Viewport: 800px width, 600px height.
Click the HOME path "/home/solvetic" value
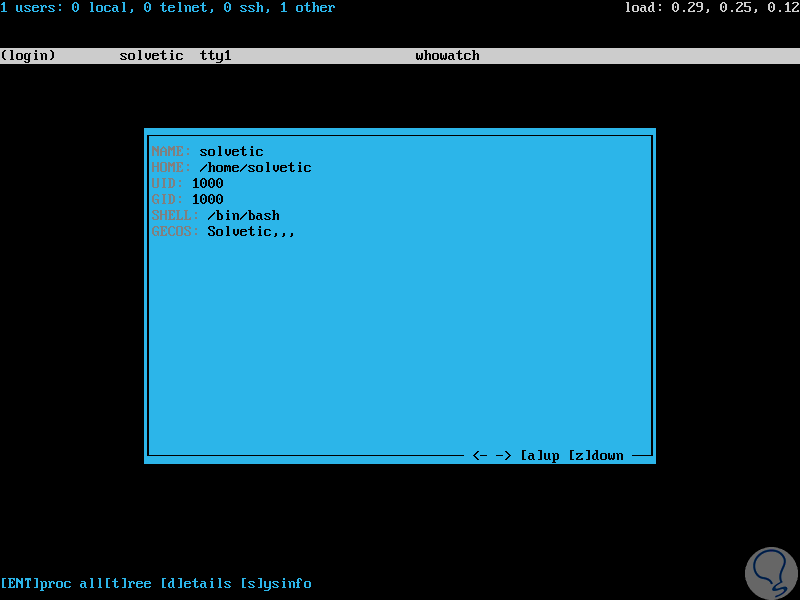point(254,167)
